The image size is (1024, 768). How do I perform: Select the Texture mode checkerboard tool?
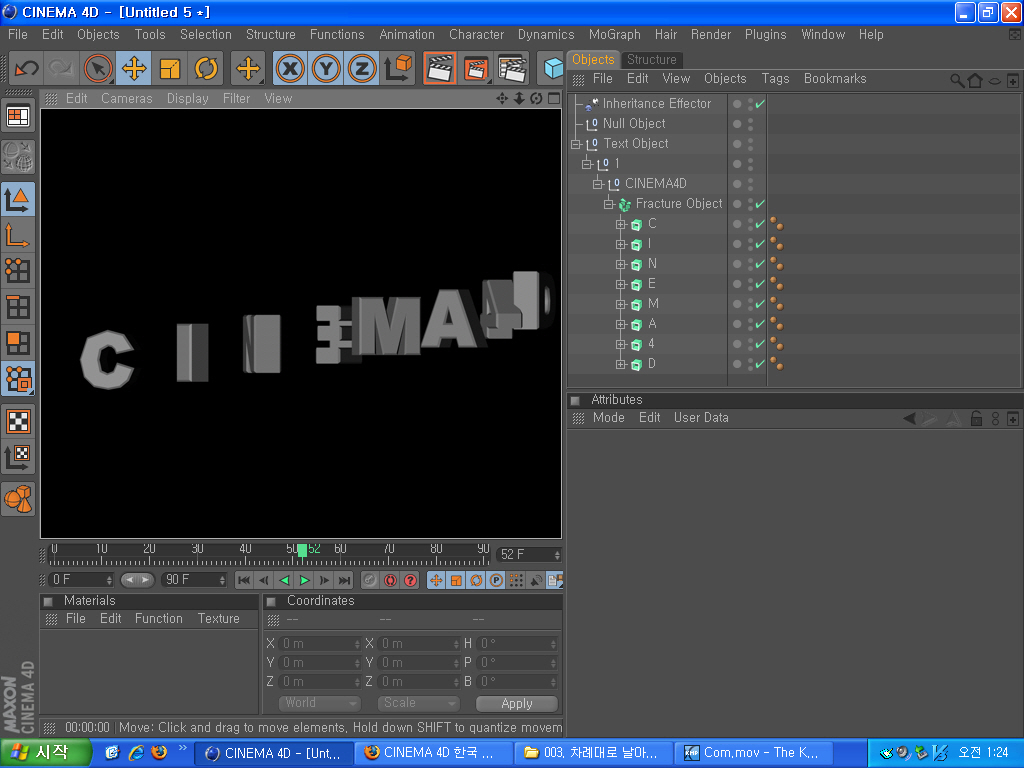click(x=18, y=422)
